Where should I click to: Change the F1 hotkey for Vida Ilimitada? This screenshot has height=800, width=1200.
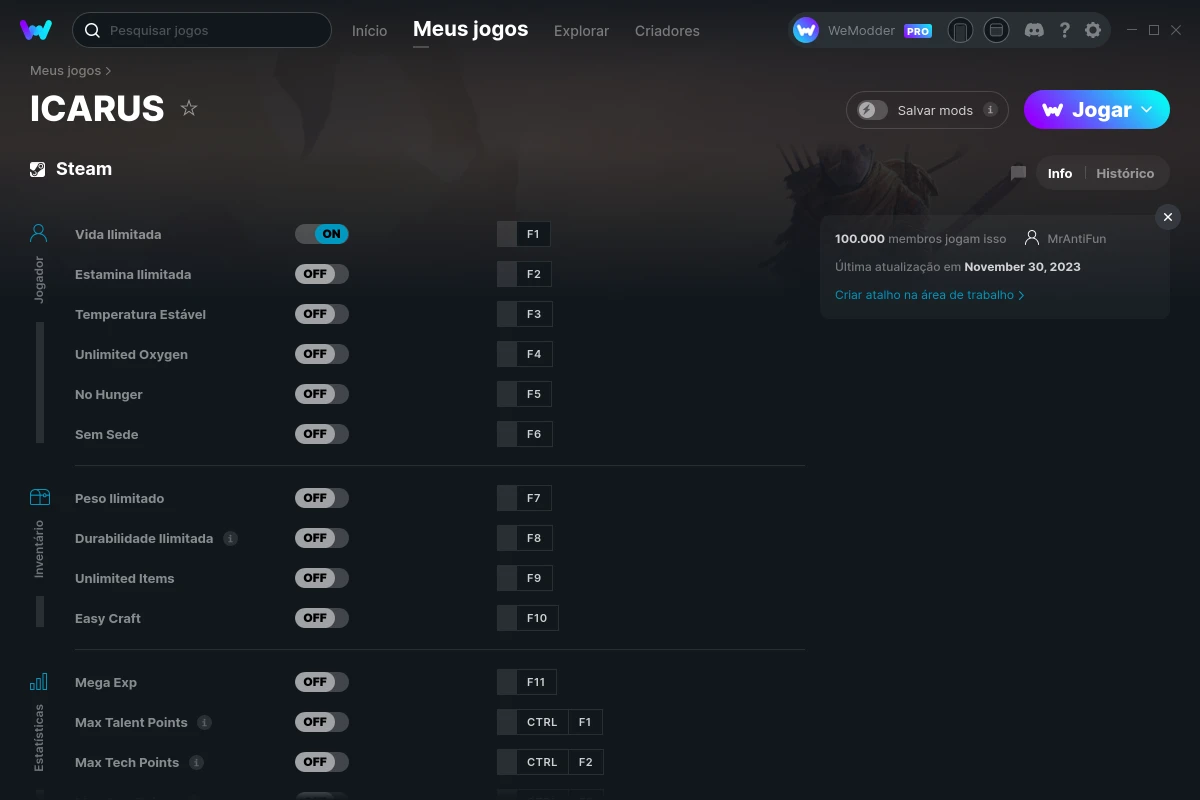[524, 234]
